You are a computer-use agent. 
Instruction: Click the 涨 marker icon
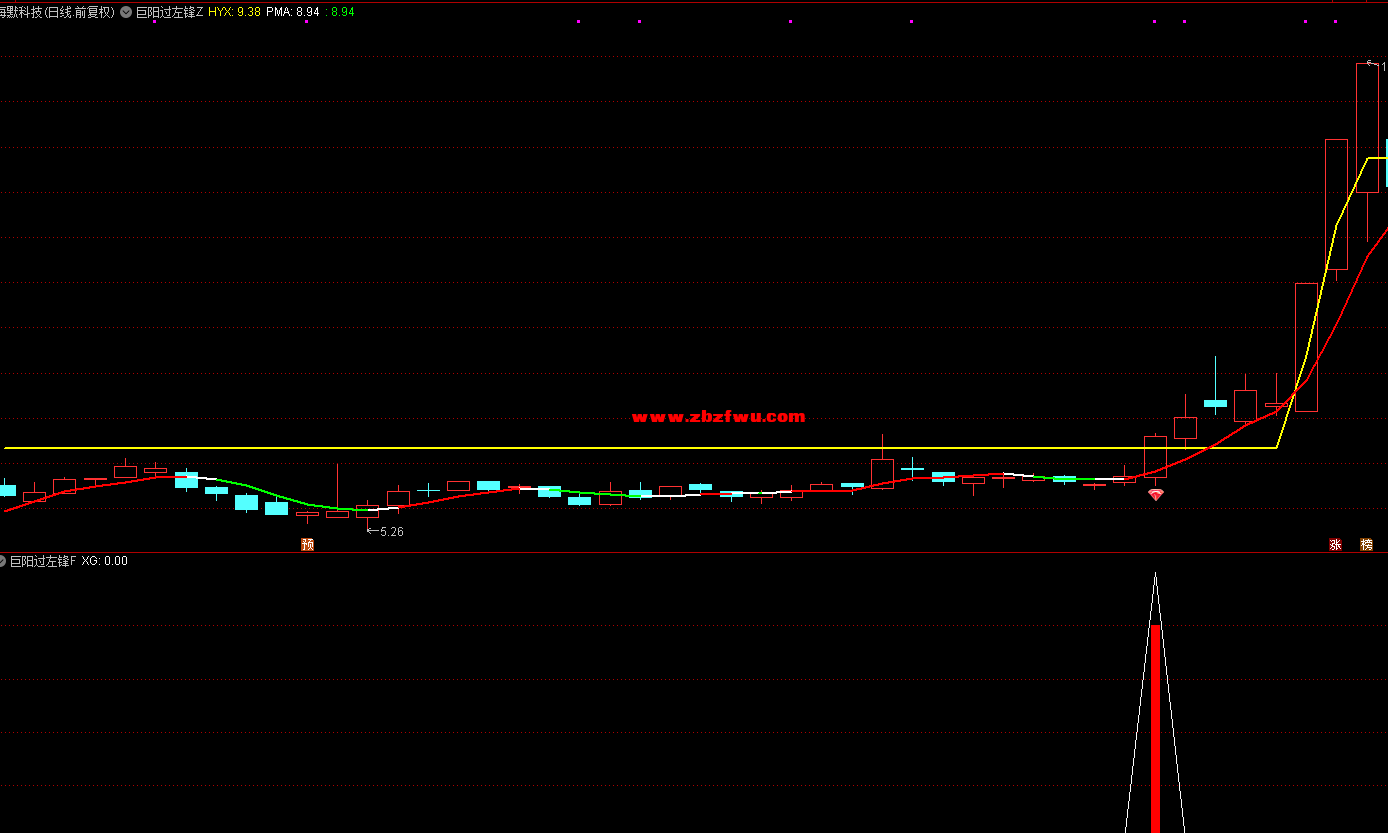tap(1335, 544)
